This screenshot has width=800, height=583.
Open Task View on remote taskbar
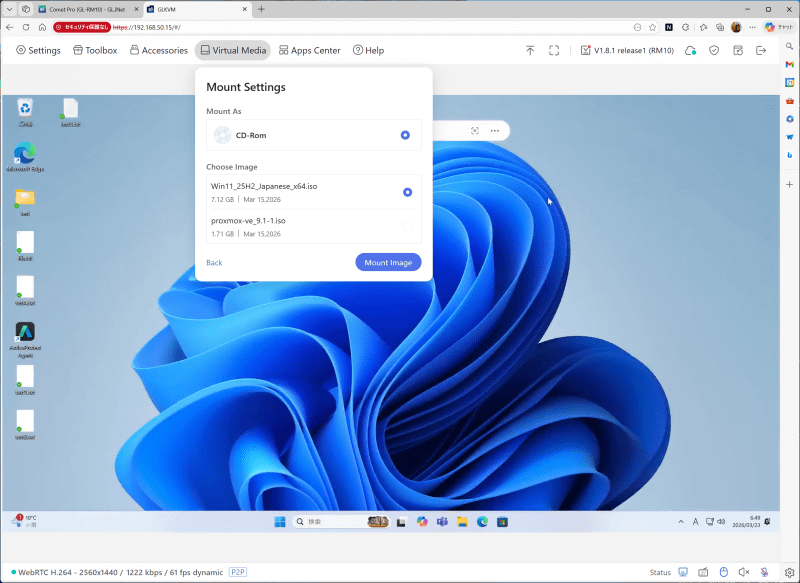click(x=401, y=522)
